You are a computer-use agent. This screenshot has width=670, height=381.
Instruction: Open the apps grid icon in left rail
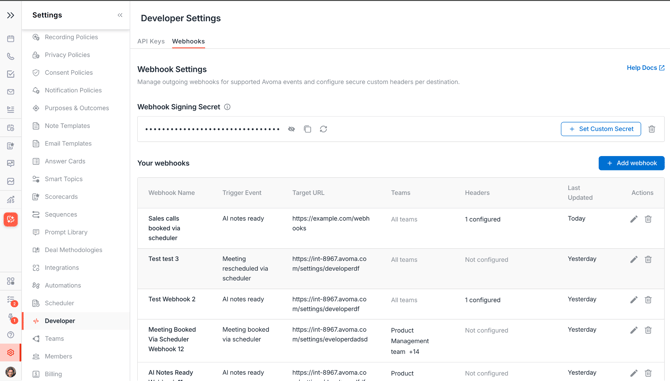(11, 281)
